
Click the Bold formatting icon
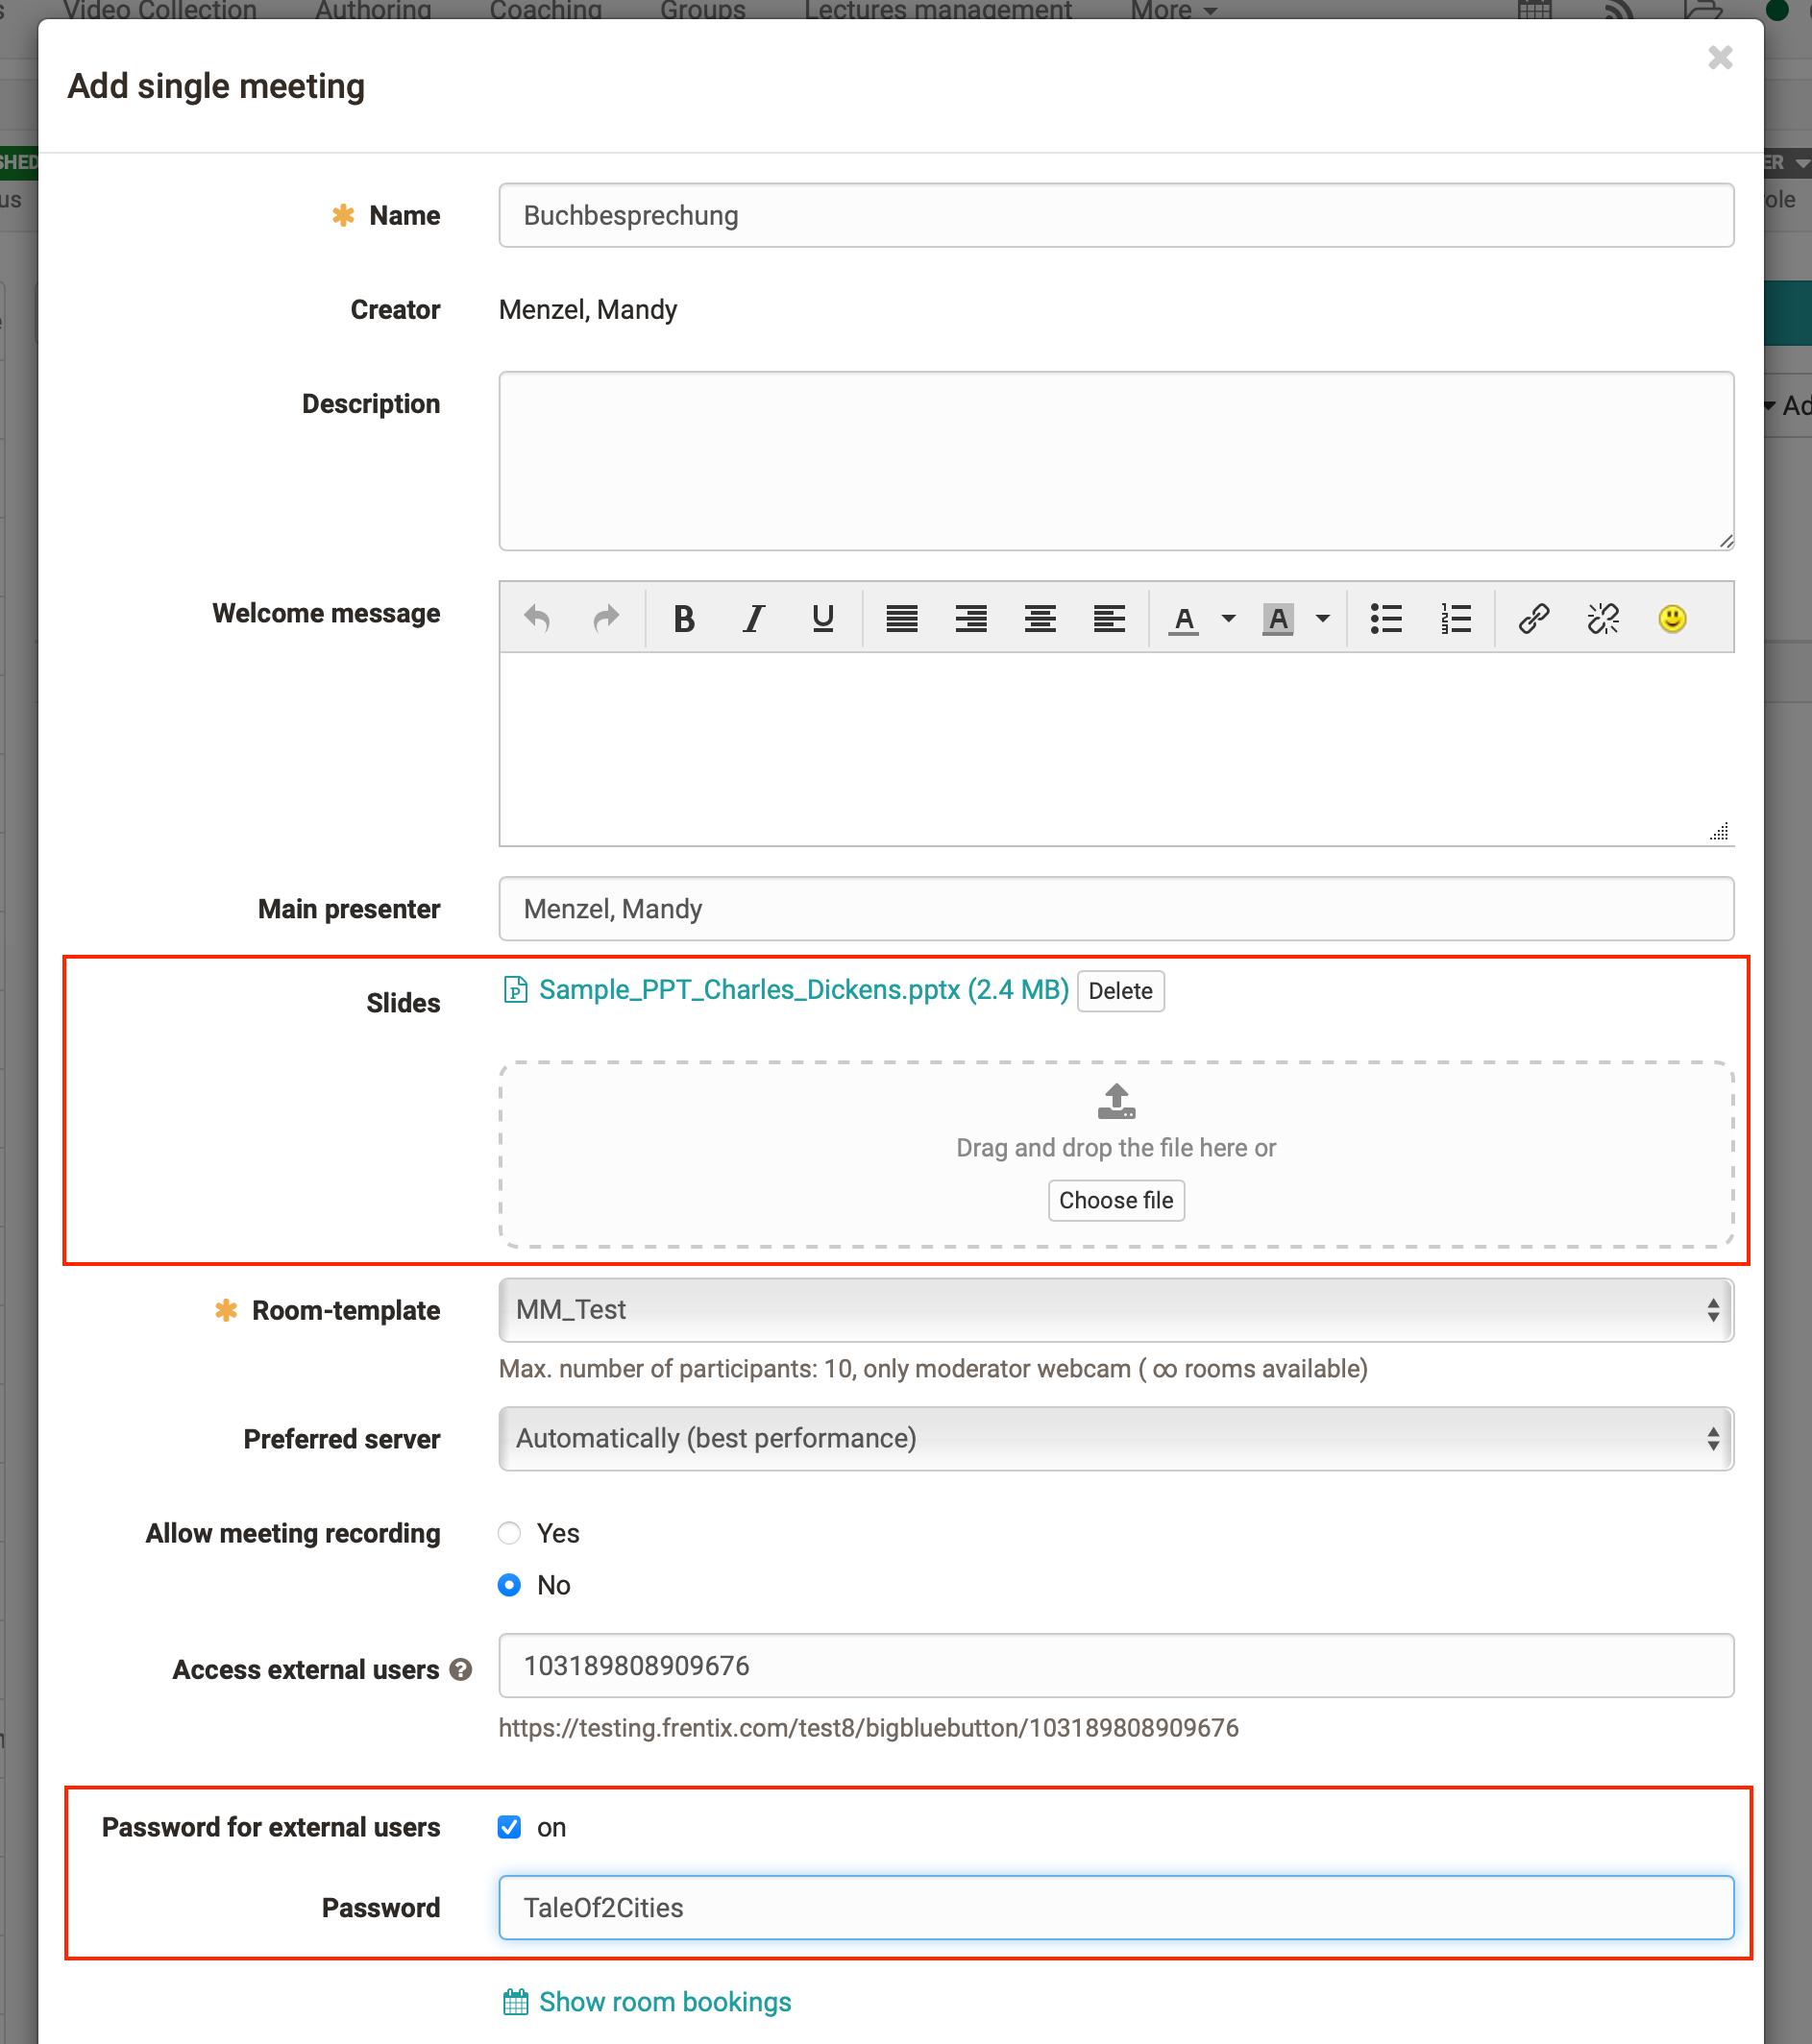(684, 619)
